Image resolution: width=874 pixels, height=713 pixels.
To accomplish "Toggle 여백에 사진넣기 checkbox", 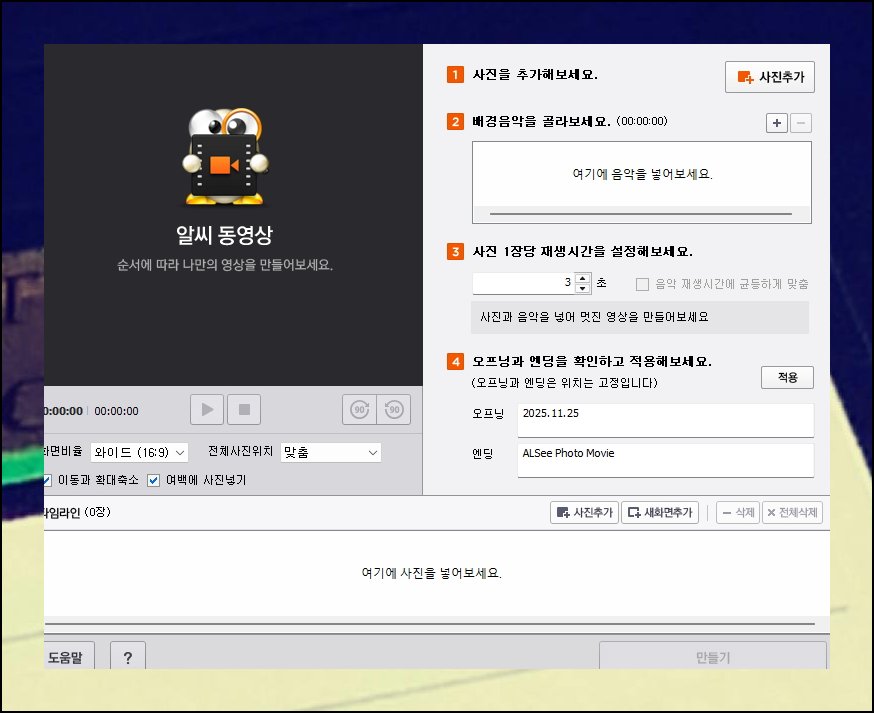I will (x=153, y=480).
